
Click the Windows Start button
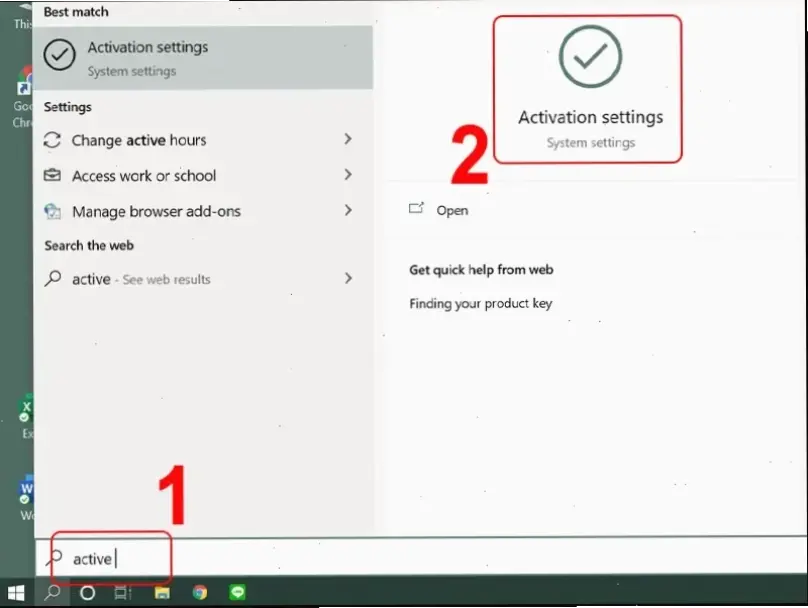tap(16, 593)
